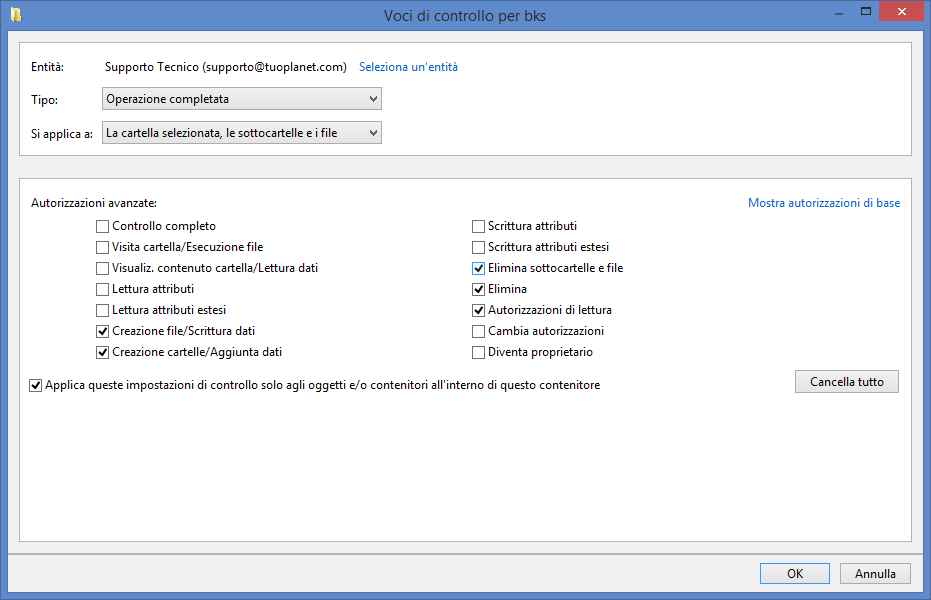931x600 pixels.
Task: Show Mostra autorizzazioni di base
Action: [824, 203]
